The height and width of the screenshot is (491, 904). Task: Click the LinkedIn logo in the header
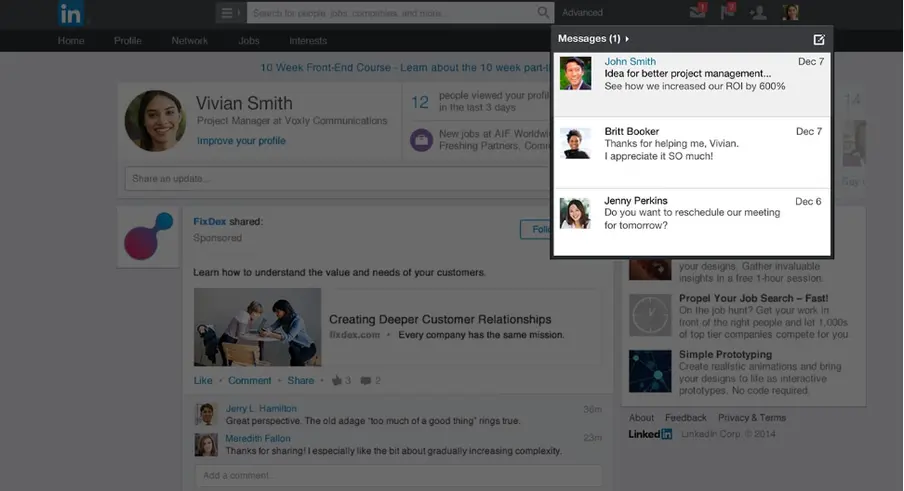pos(70,13)
